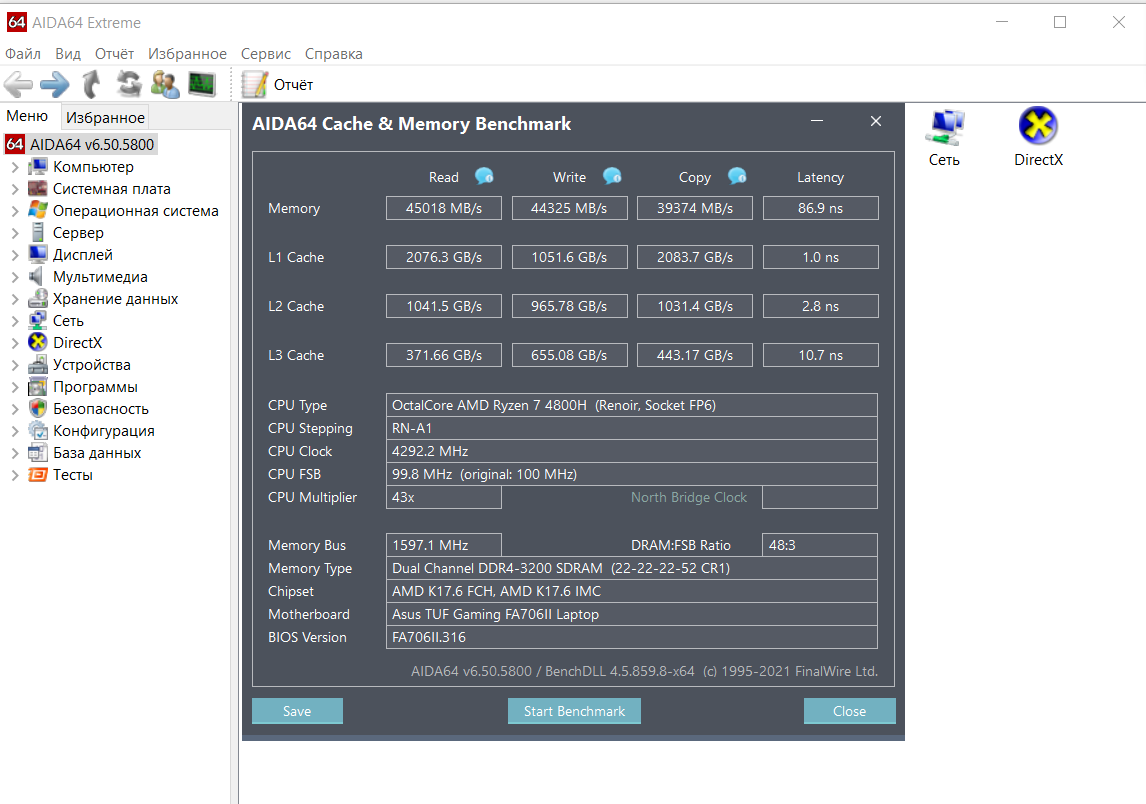Expand the Компьютер tree node
The width and height of the screenshot is (1146, 804).
[x=15, y=167]
